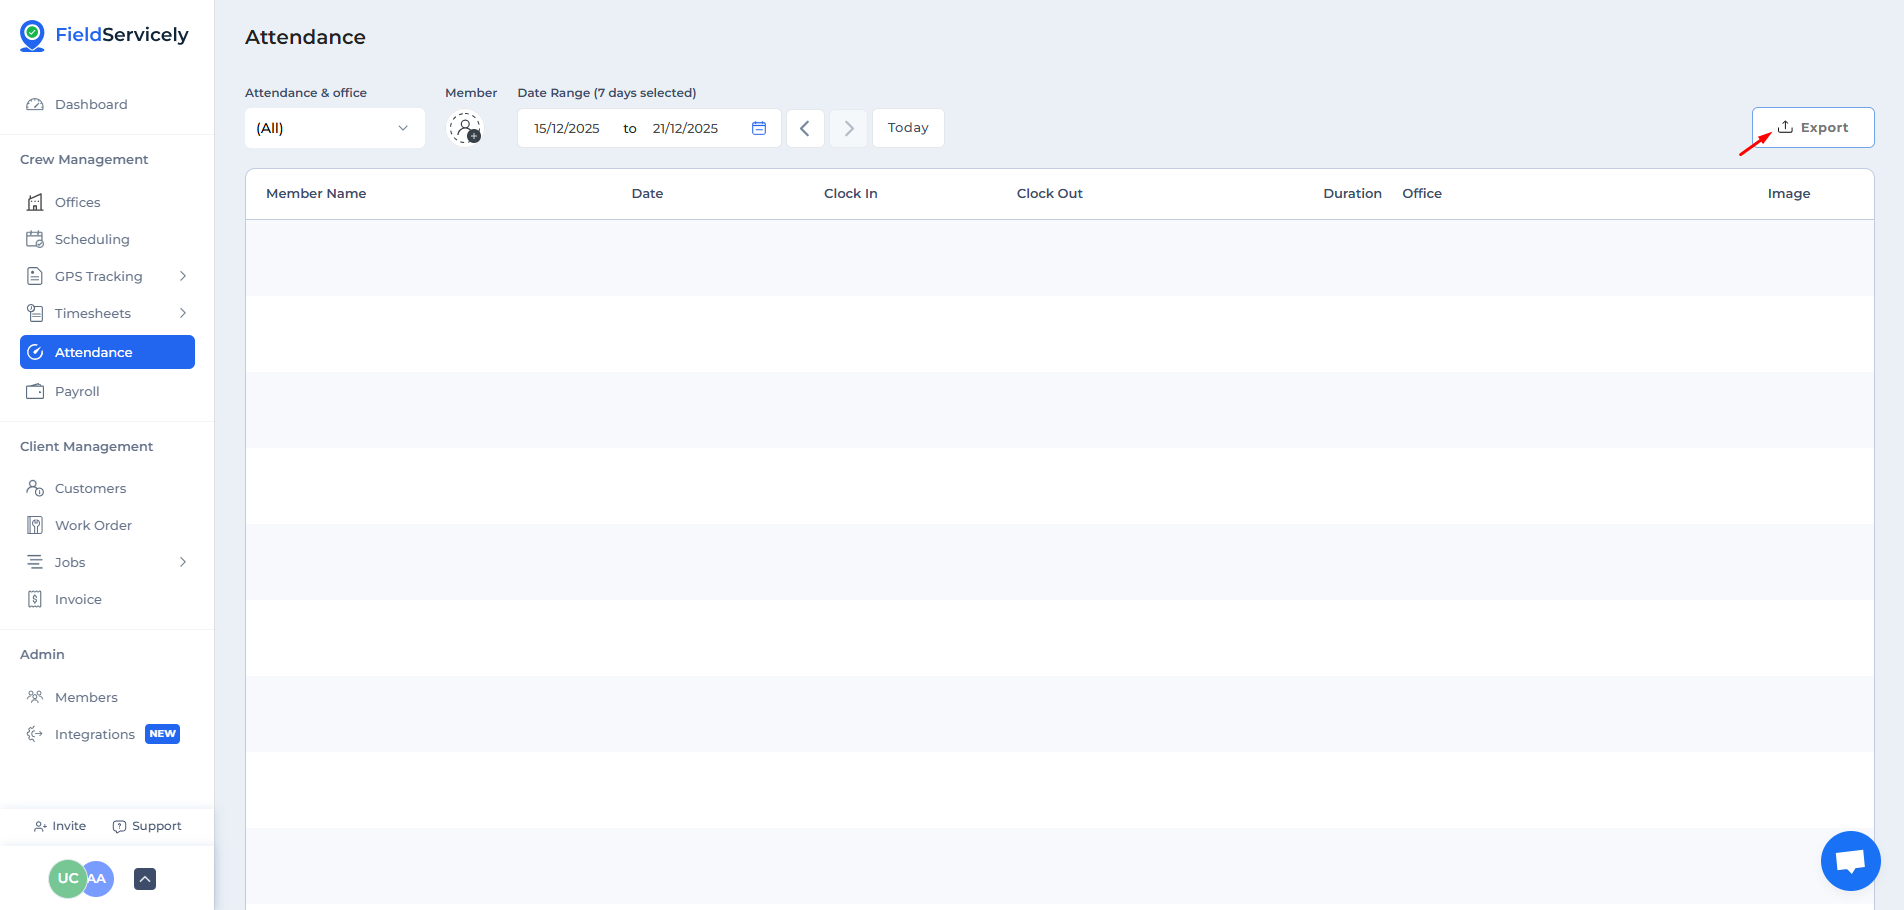The image size is (1904, 910).
Task: Go to previous date range
Action: pyautogui.click(x=805, y=128)
